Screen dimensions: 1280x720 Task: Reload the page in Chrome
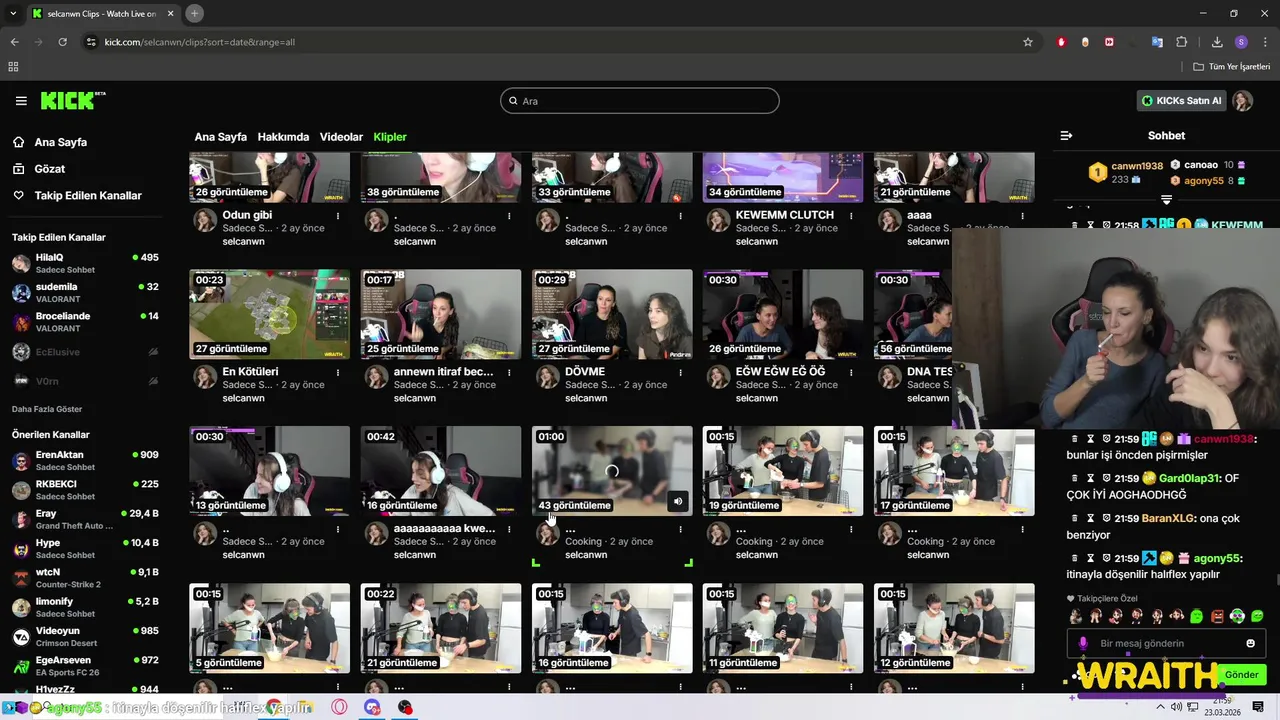62,42
